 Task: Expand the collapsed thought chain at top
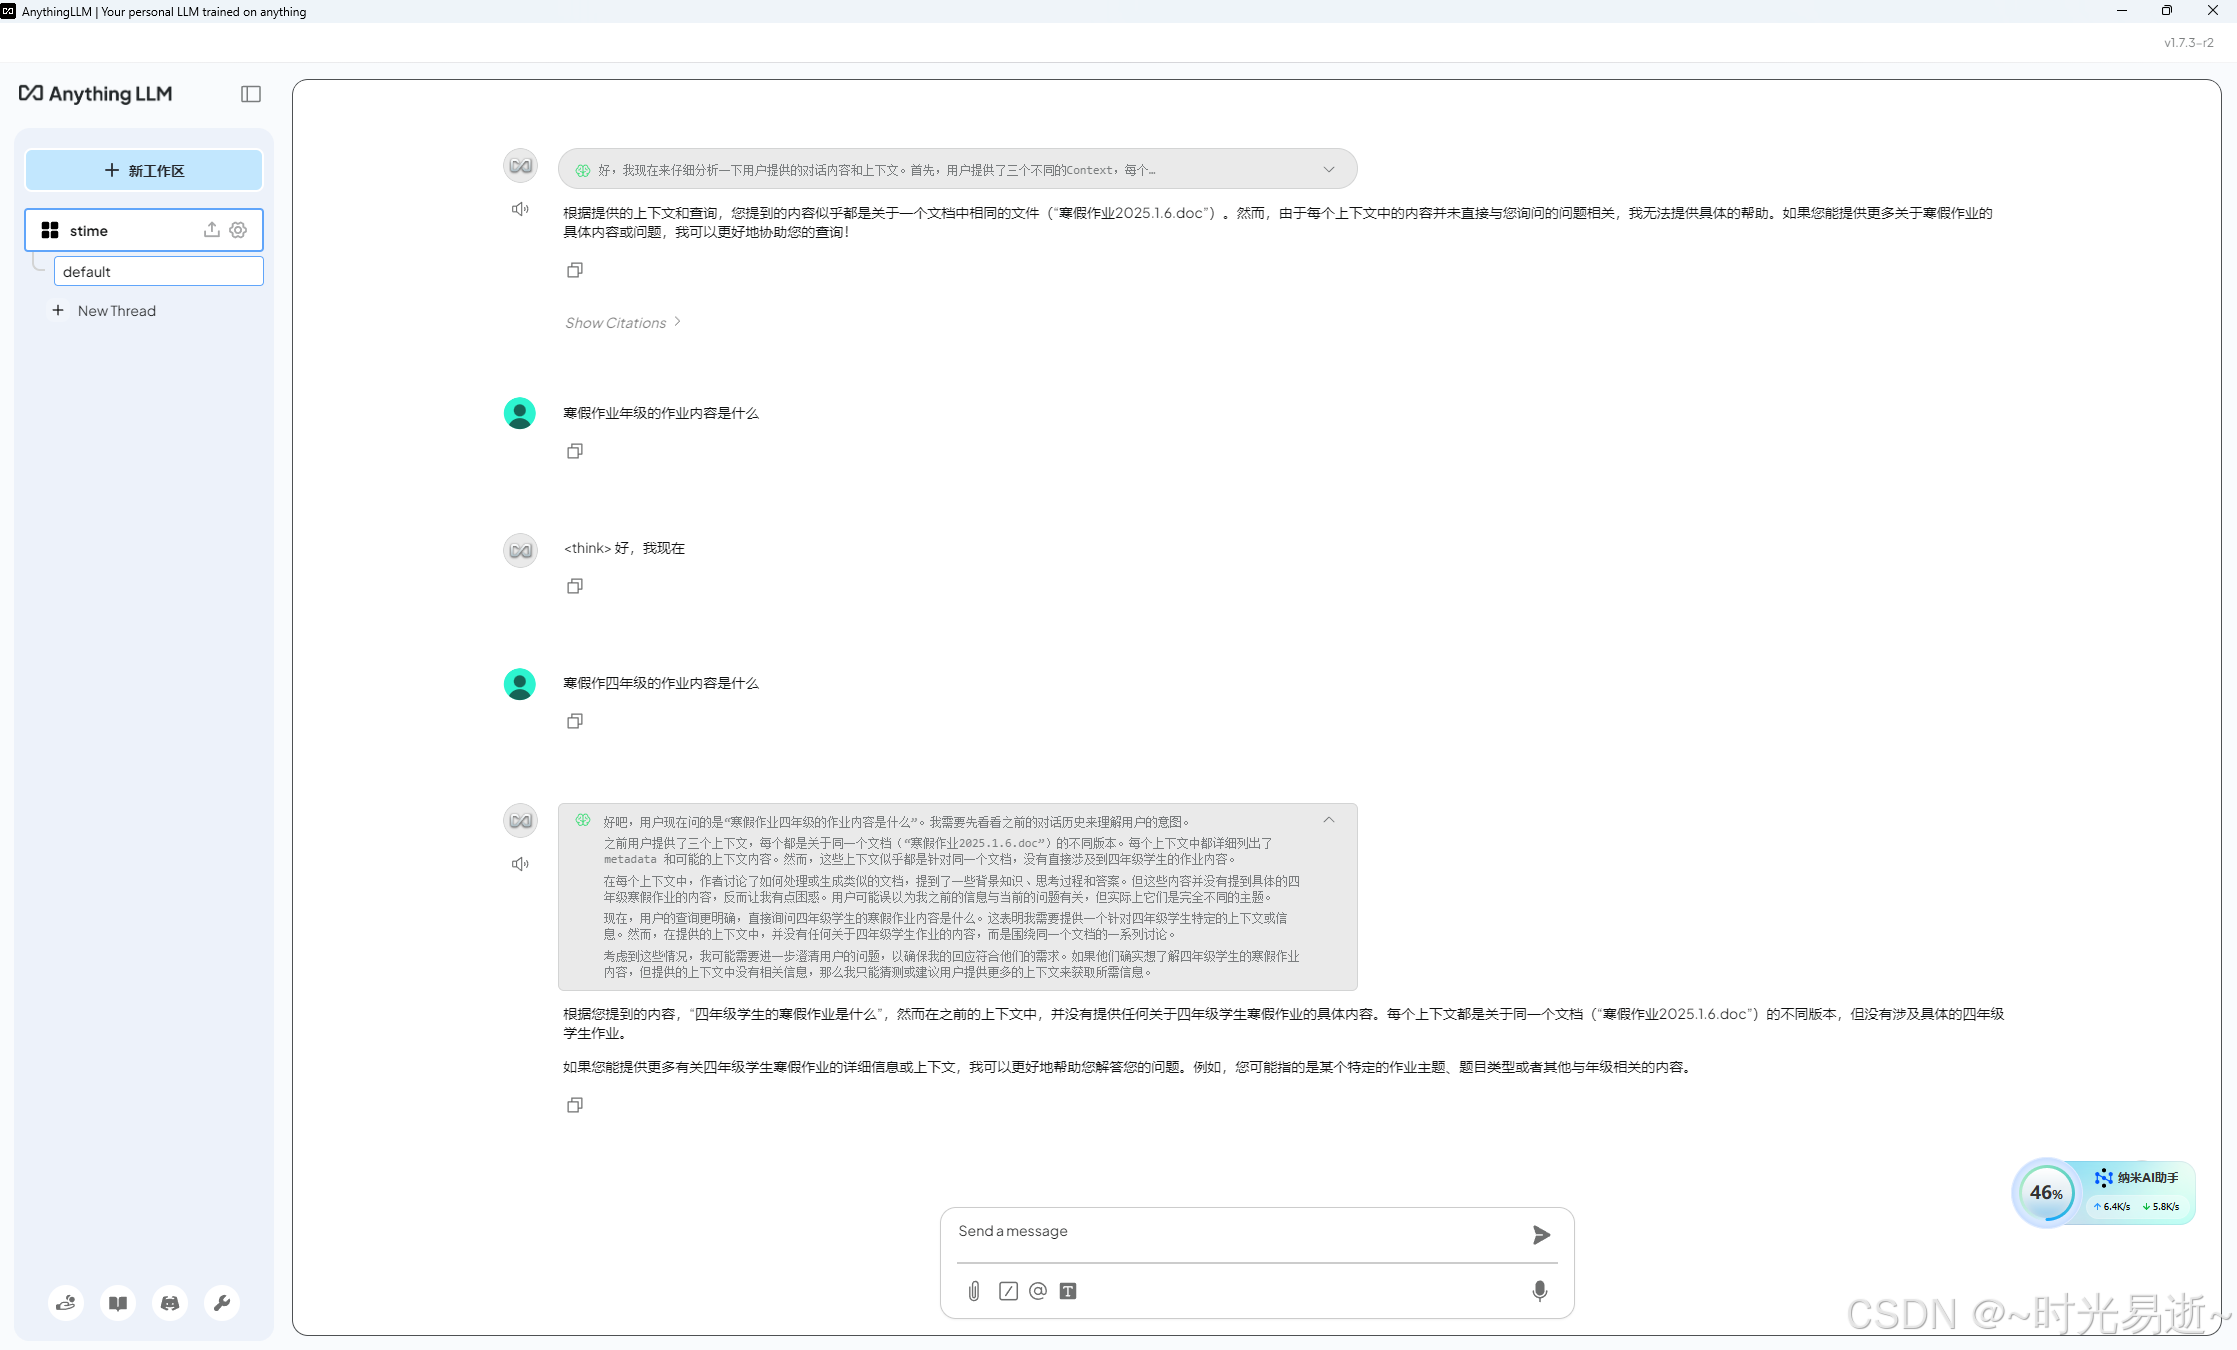(x=1328, y=169)
